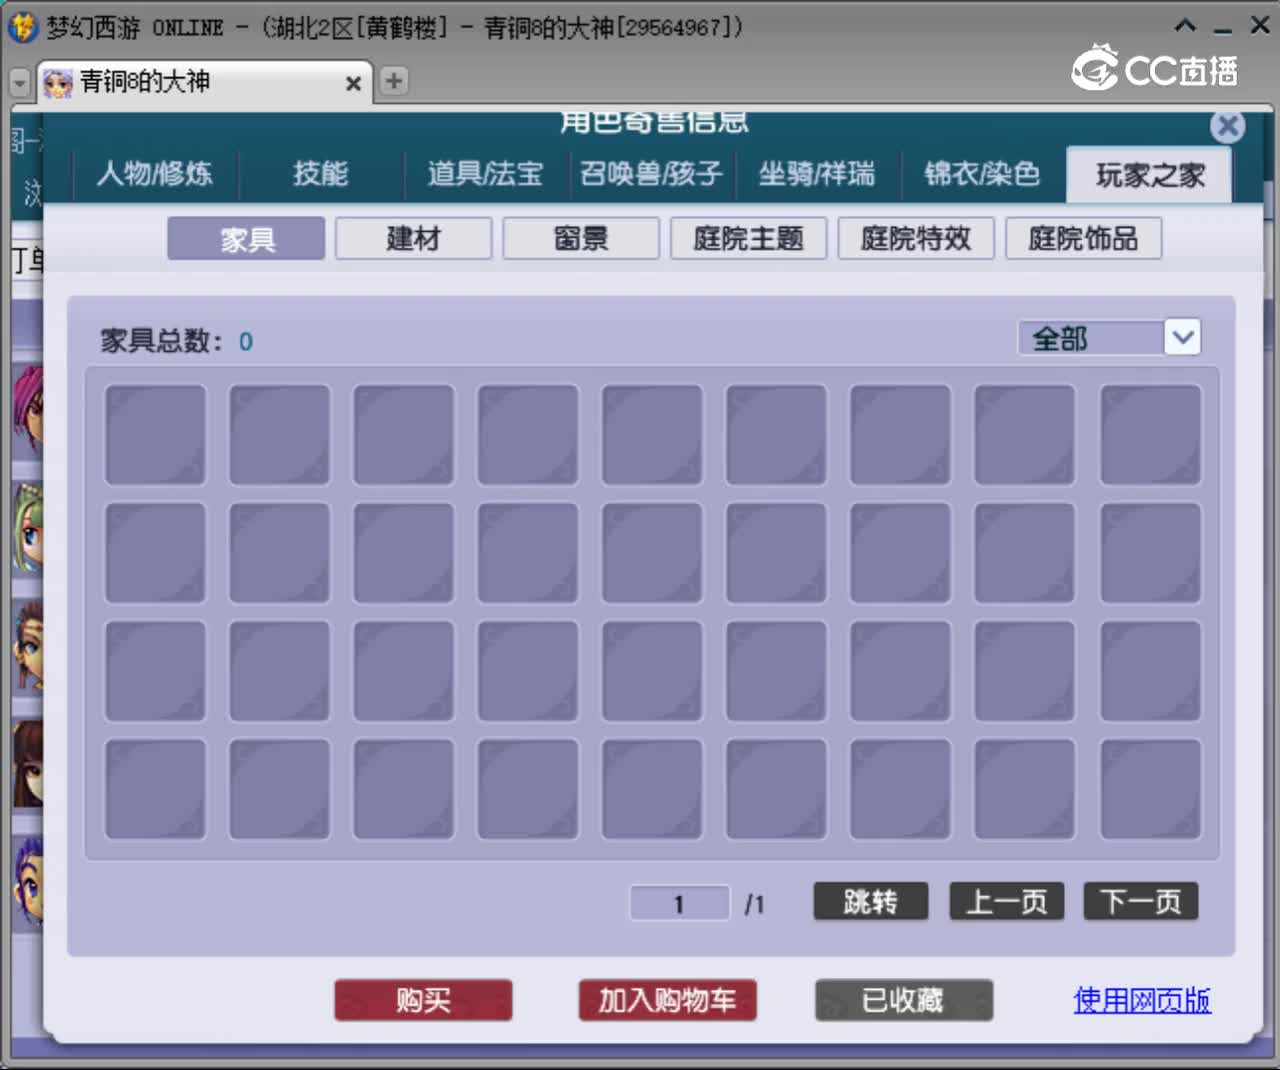Click the page number input field

click(679, 904)
